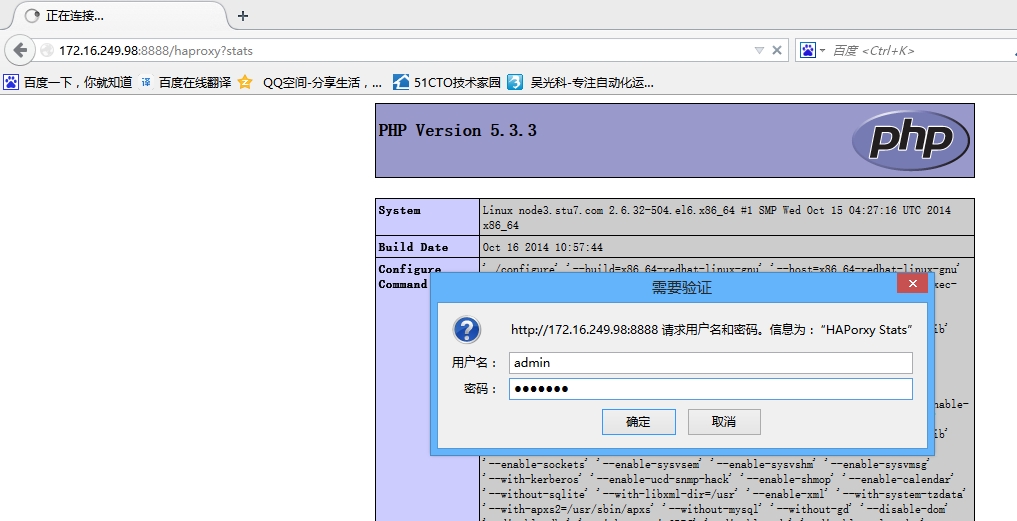Click the Build Date table label
The width and height of the screenshot is (1017, 521).
[x=413, y=247]
